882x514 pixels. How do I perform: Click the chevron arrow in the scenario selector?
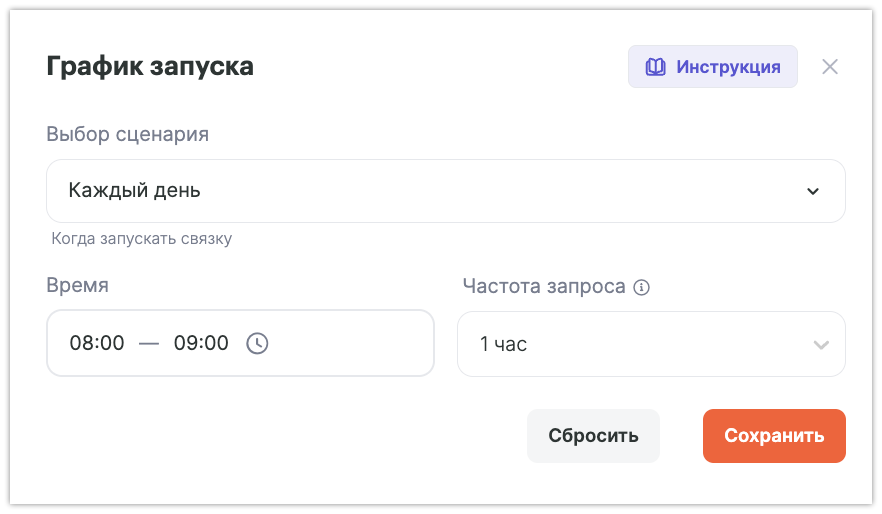coord(813,191)
